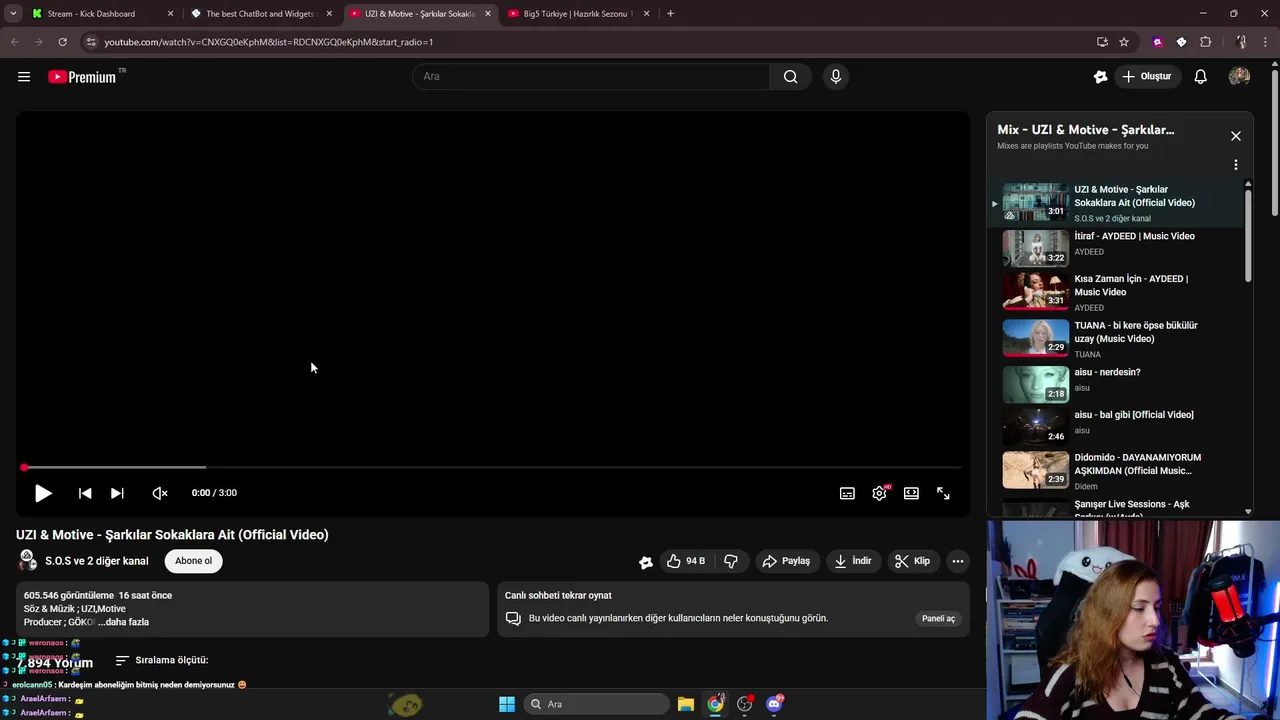Start voice search with microphone icon
This screenshot has width=1280, height=720.
pyautogui.click(x=836, y=77)
